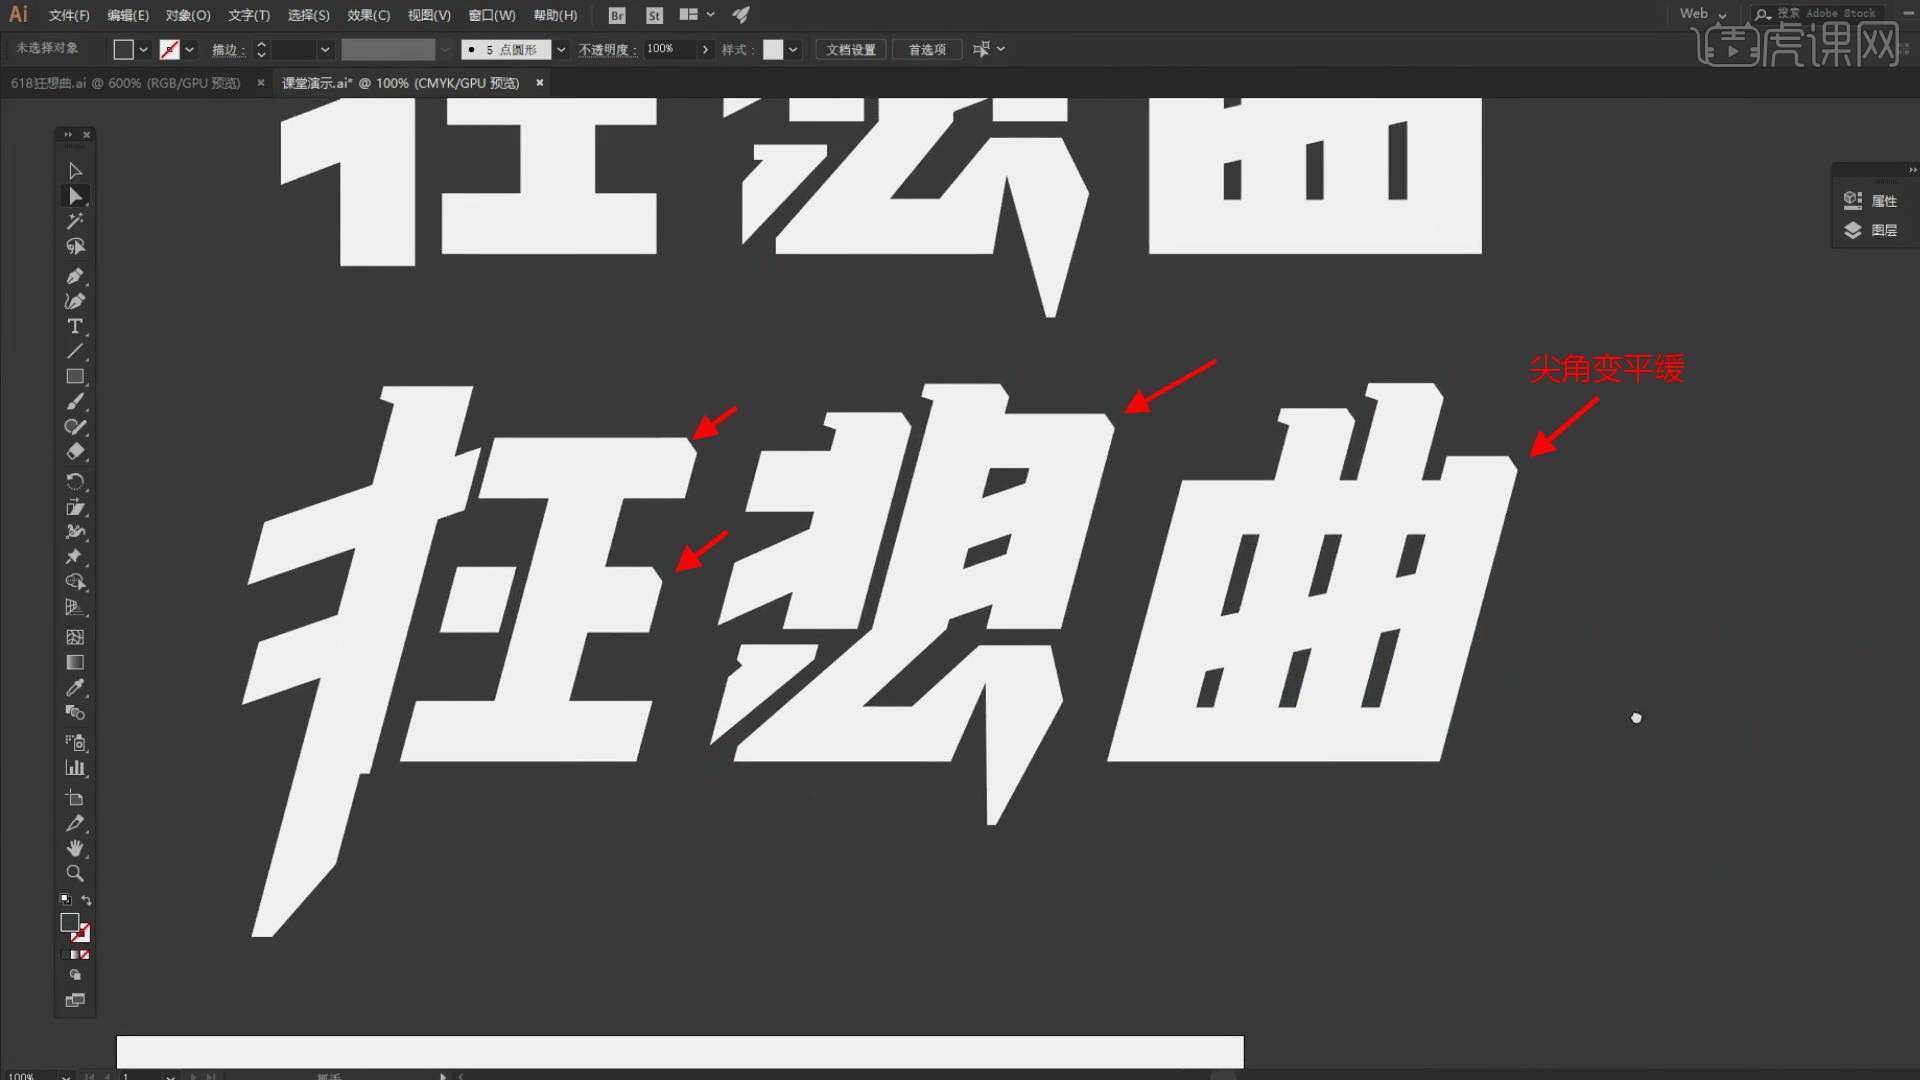Select the Eraser tool
Screen dimensions: 1920x1080
pos(75,452)
